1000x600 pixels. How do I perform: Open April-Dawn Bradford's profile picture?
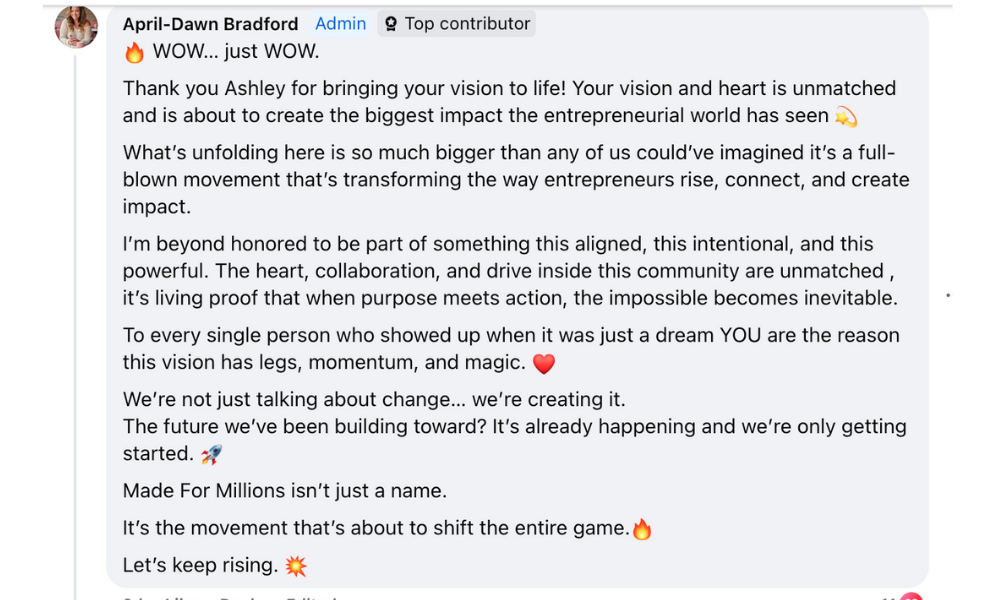76,27
